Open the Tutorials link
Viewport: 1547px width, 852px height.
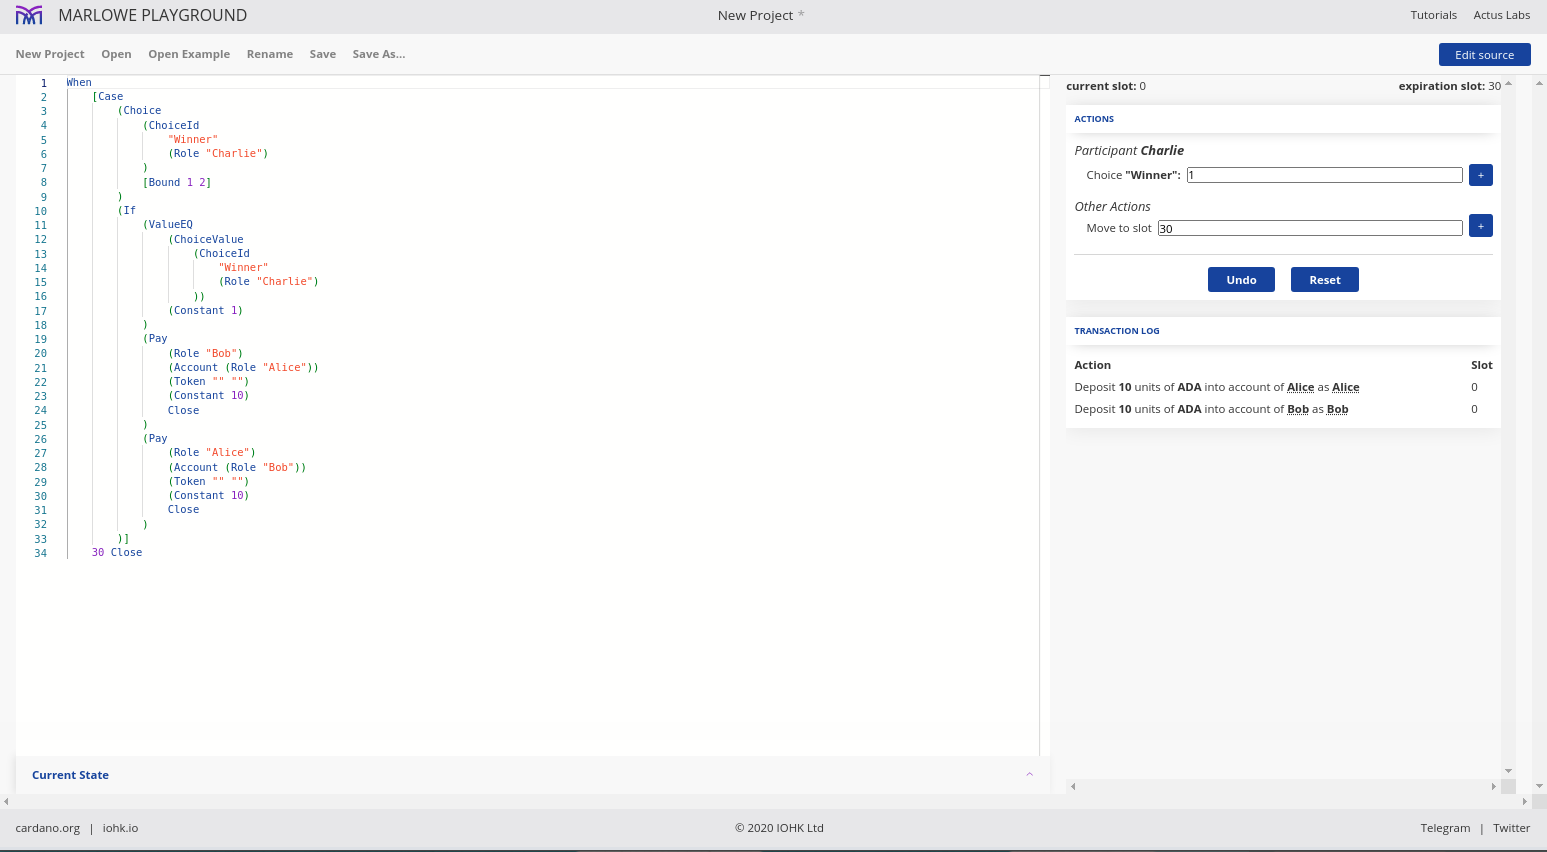1433,15
